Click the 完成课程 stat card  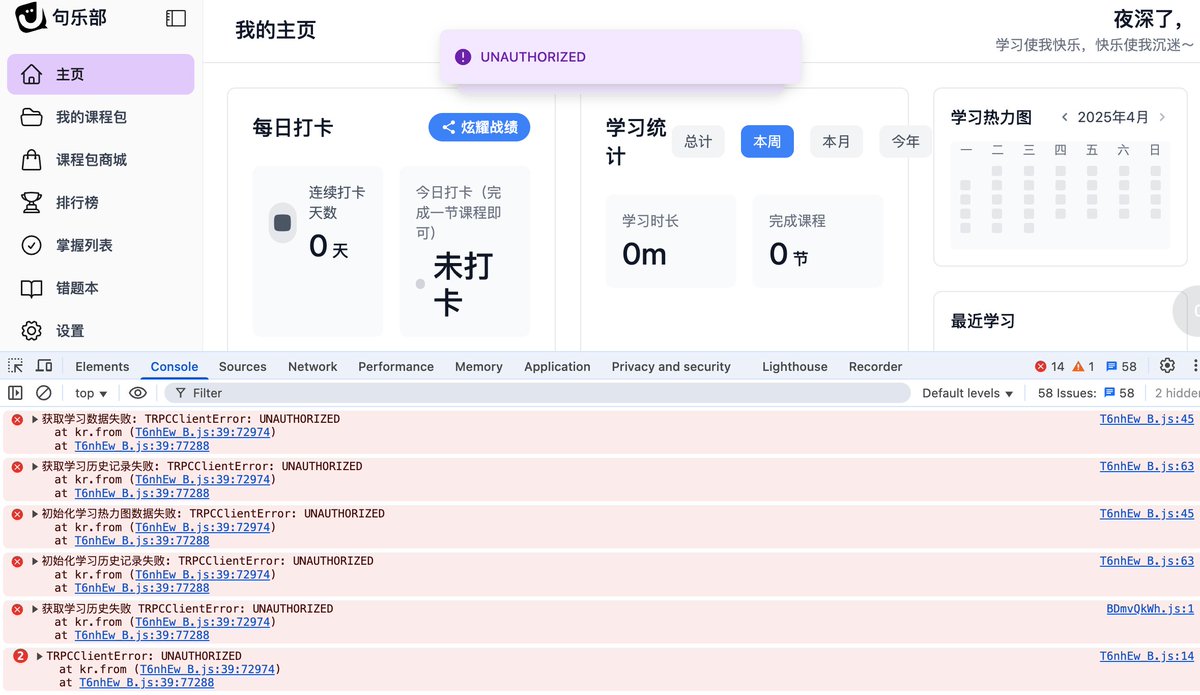[818, 241]
